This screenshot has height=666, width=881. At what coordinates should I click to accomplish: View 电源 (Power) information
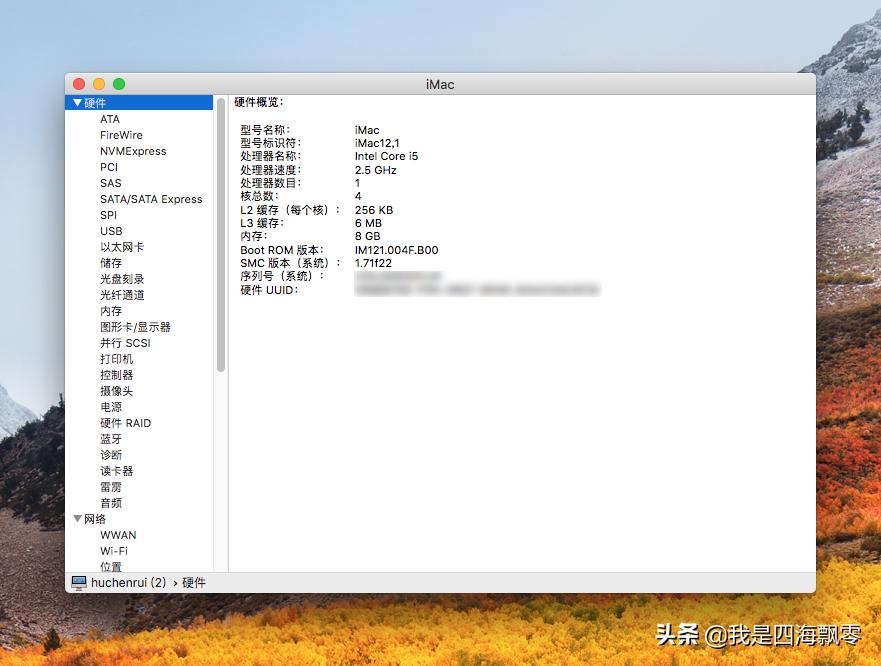click(110, 406)
